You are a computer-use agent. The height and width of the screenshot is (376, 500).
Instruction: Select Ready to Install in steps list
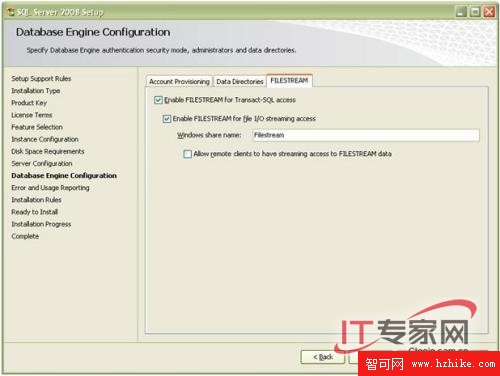[35, 212]
